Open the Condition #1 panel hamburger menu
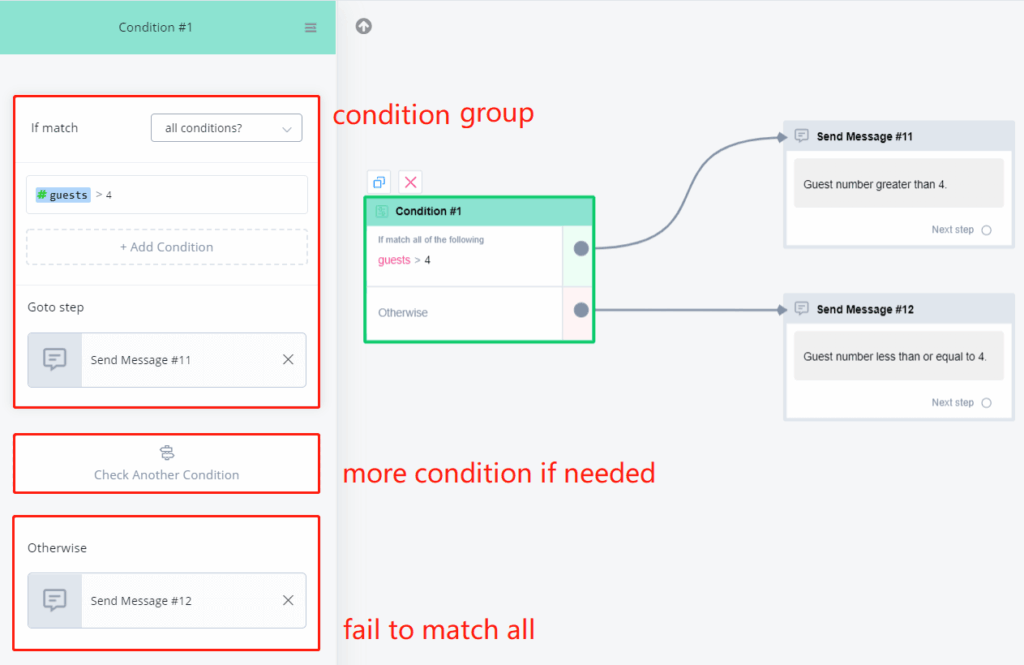Screen dimensions: 1024x665 coord(310,28)
